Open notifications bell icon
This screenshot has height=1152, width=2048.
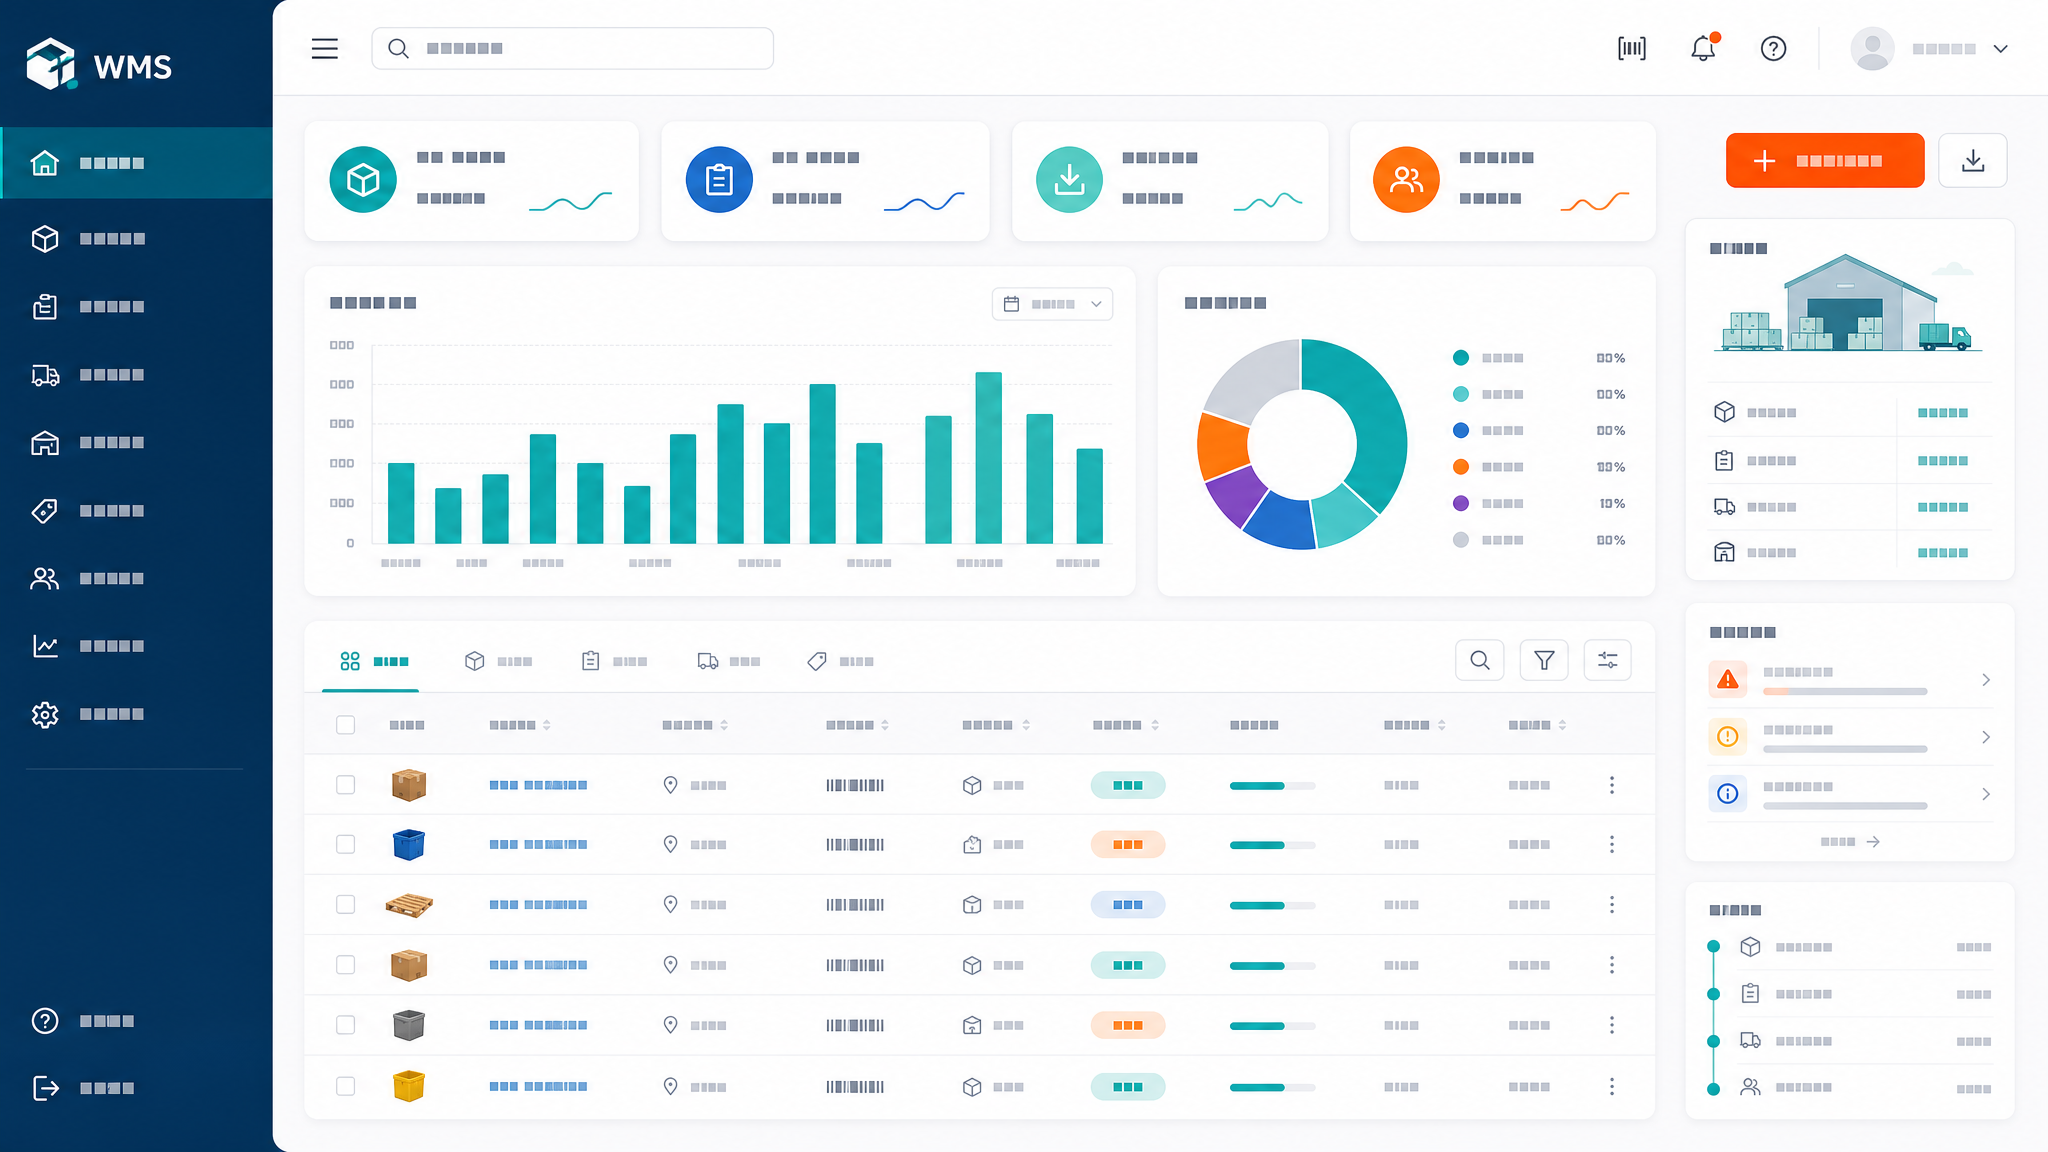pos(1704,48)
